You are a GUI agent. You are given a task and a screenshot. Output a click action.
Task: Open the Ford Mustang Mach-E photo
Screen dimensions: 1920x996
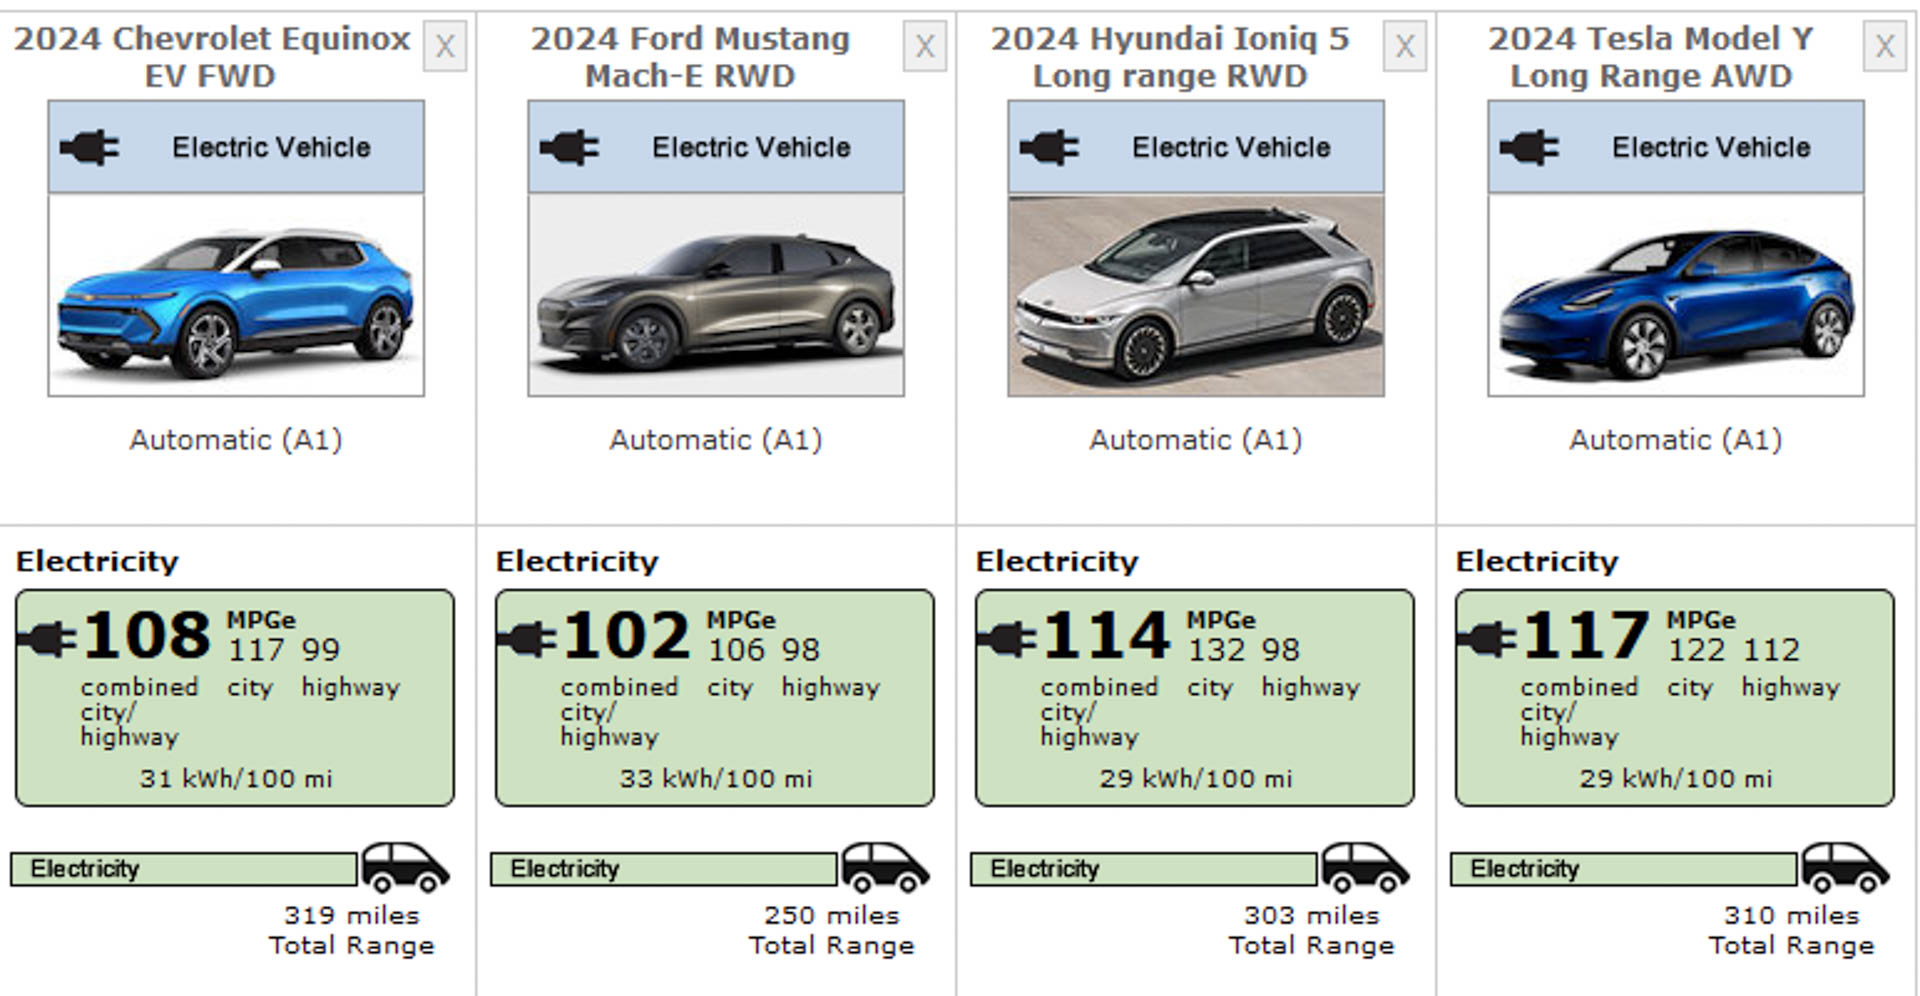point(716,296)
